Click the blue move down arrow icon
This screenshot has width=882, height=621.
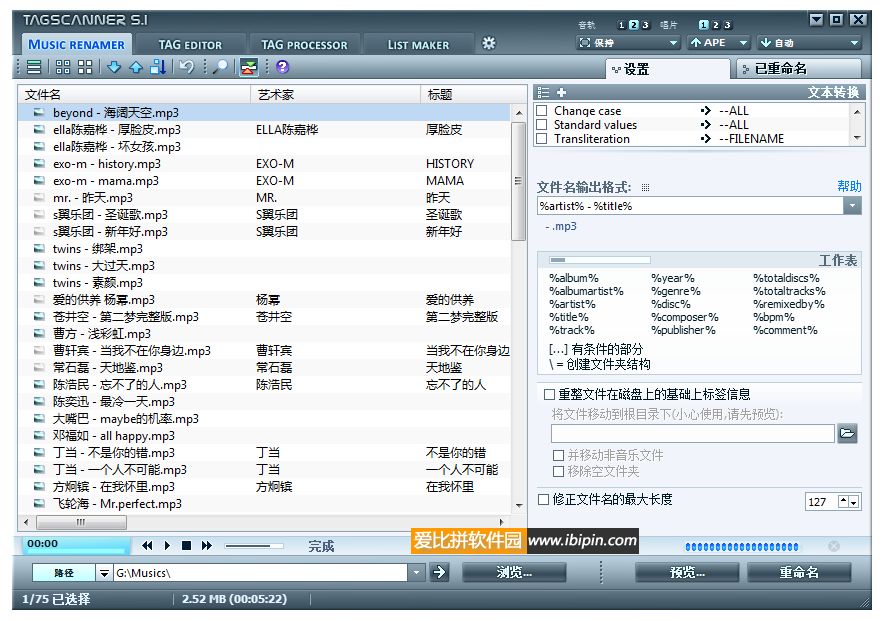tap(114, 68)
